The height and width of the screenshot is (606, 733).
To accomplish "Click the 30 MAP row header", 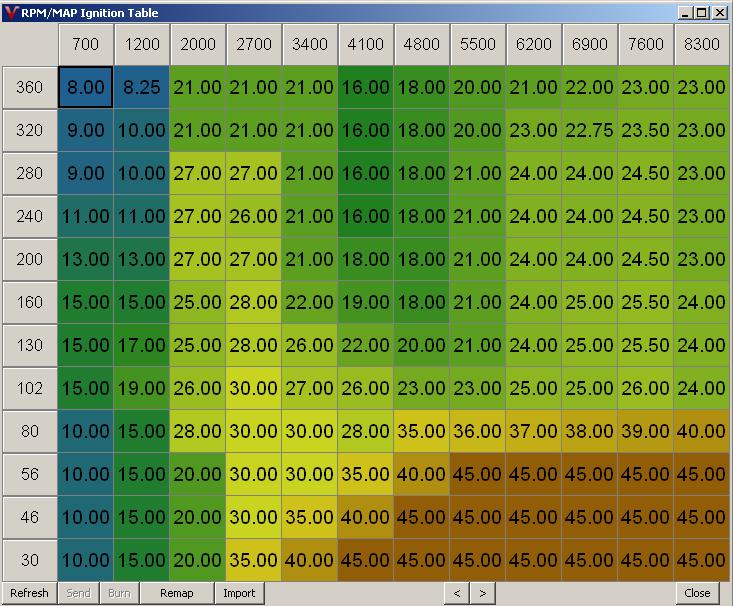I will [30, 560].
